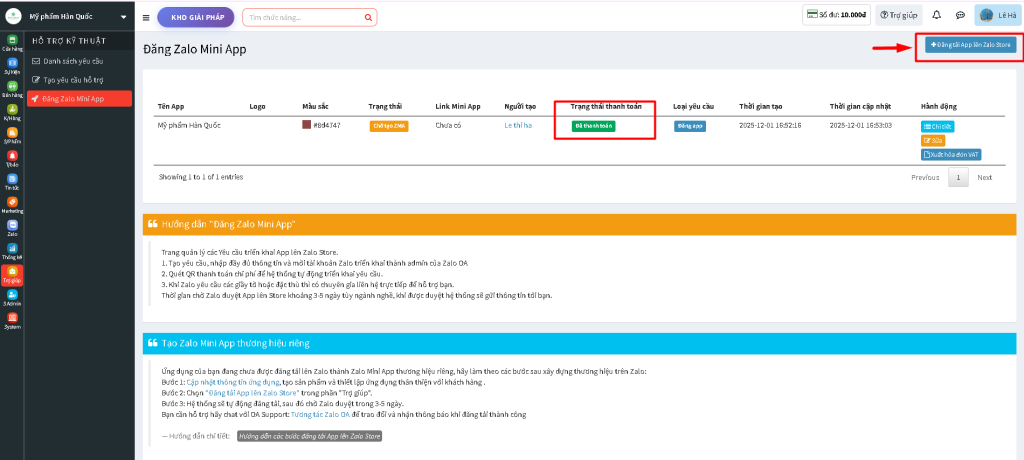1024x460 pixels.
Task: Sort by Trạng thái column header
Action: (x=385, y=106)
